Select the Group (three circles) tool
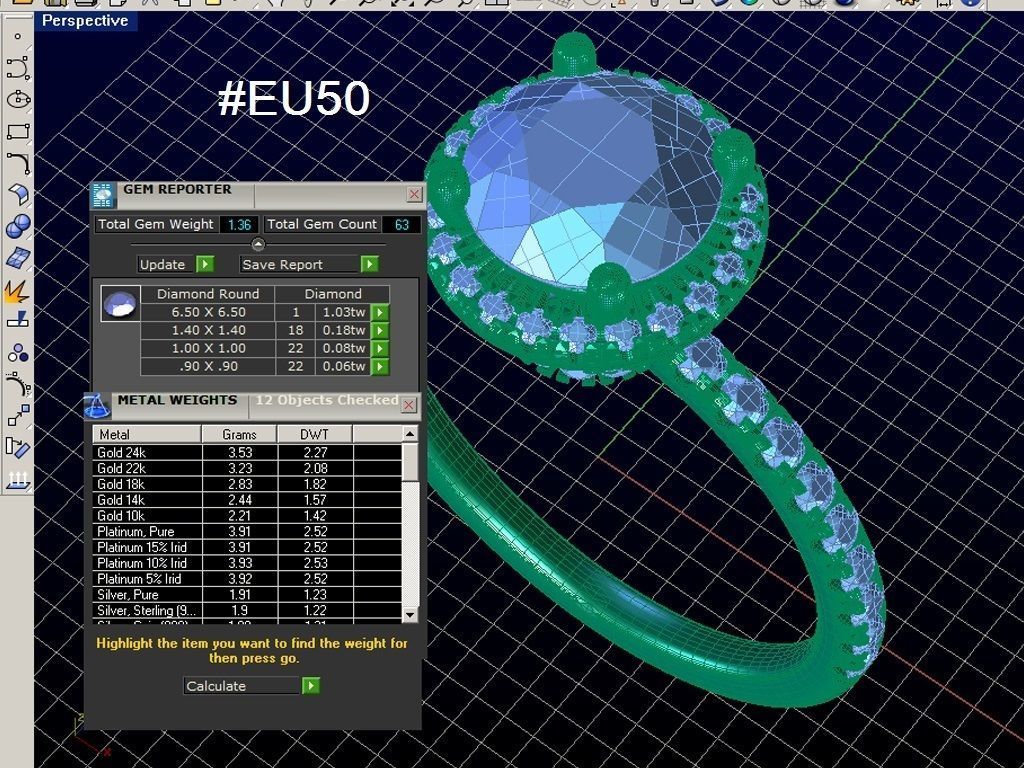The width and height of the screenshot is (1024, 768). [x=18, y=353]
